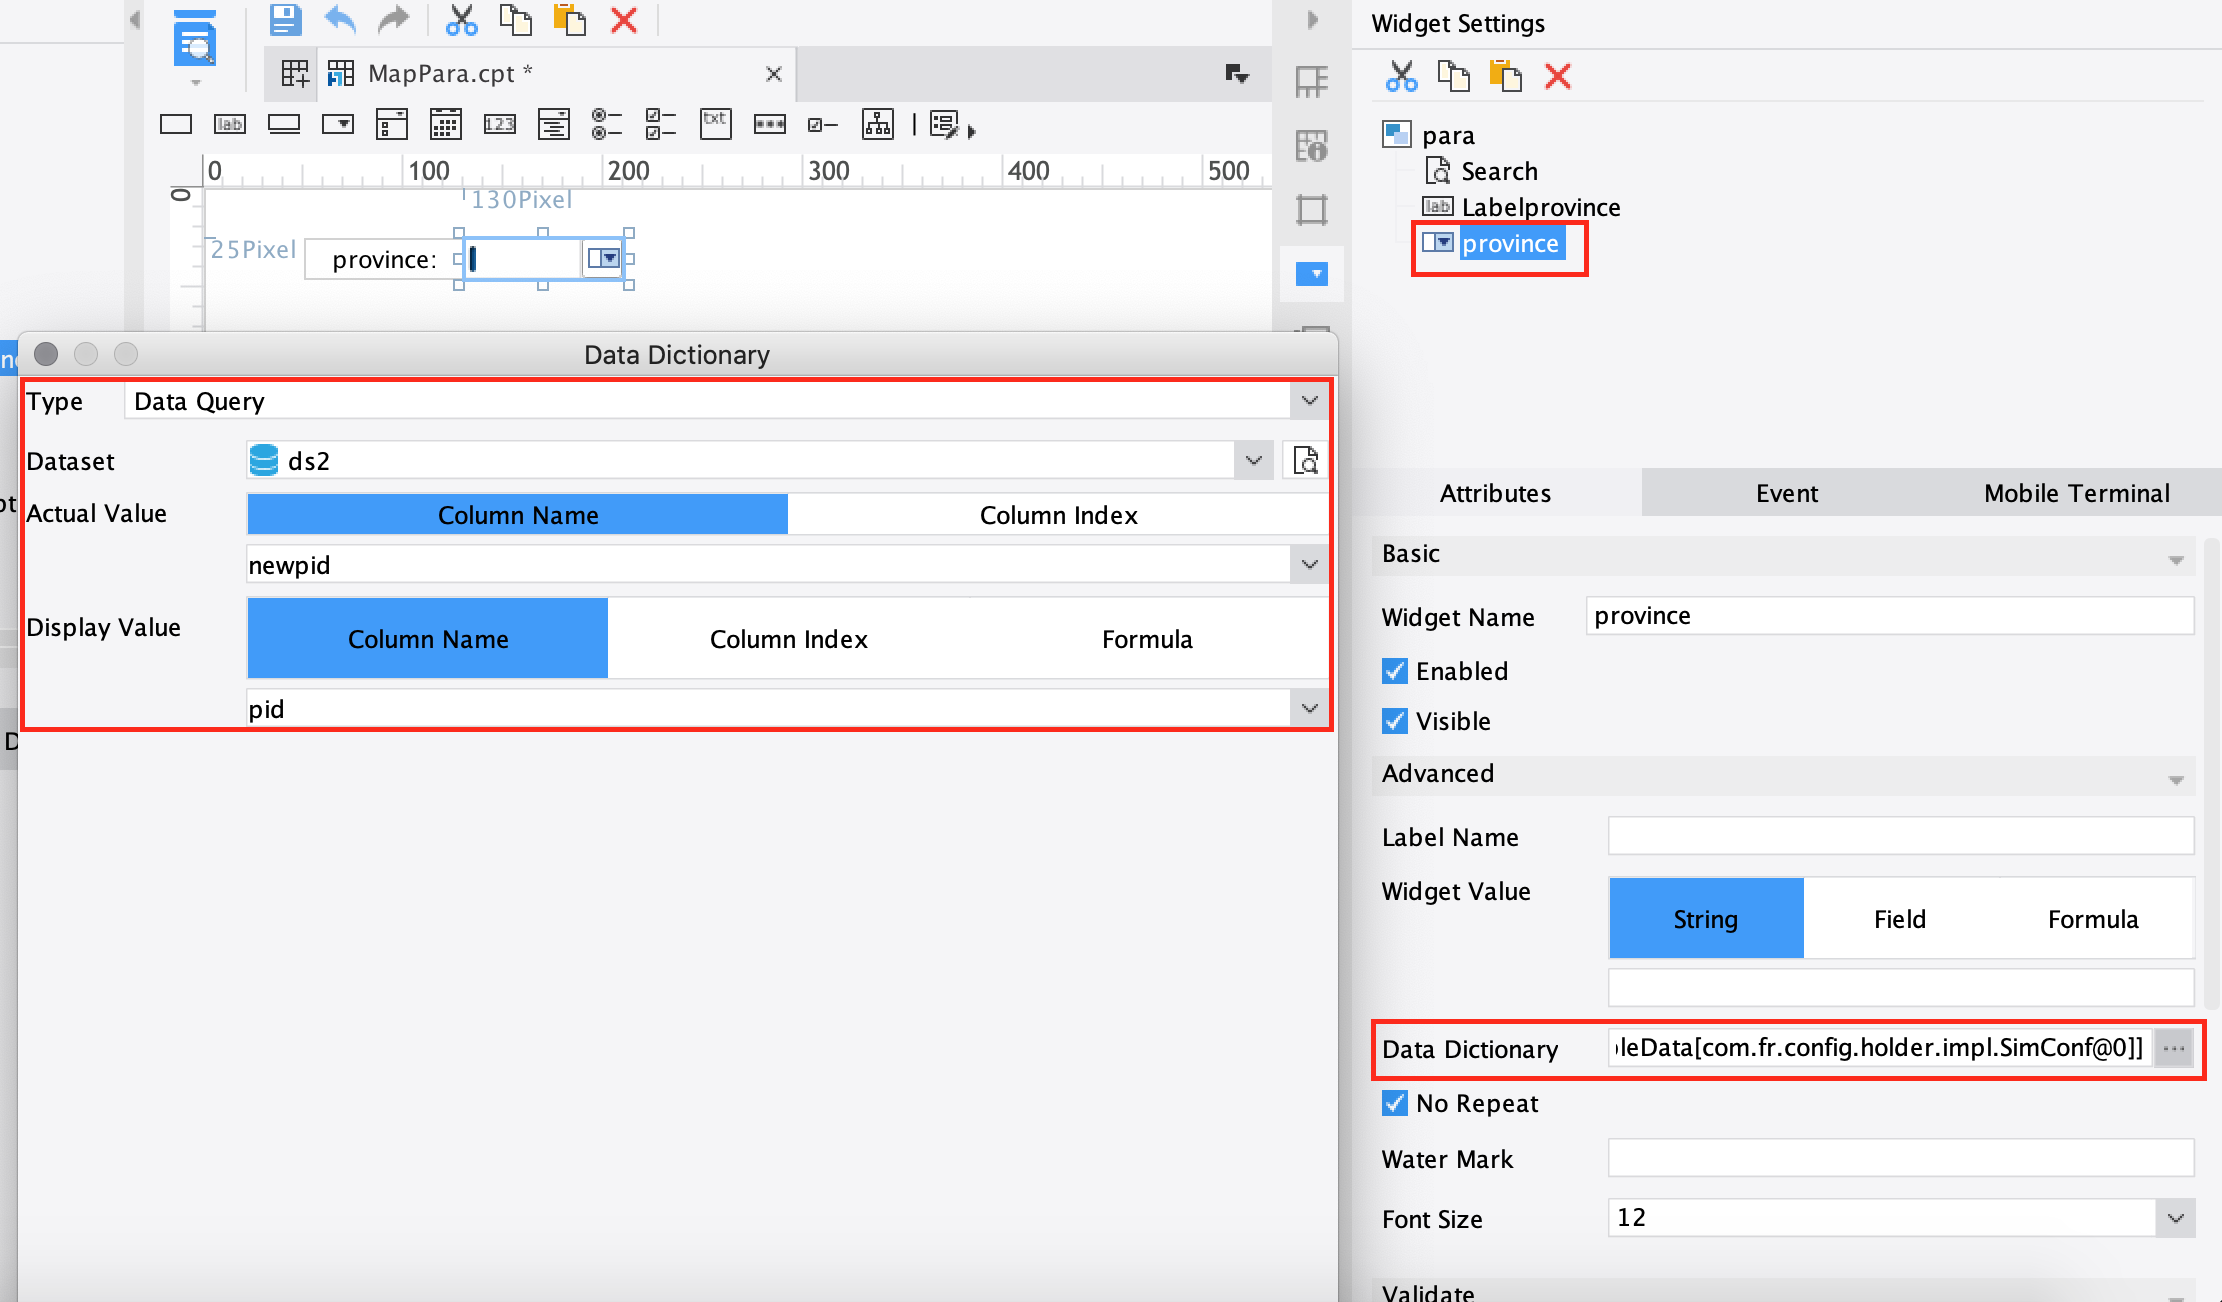Select the radio button group widget icon
Screen dimensions: 2222x1302
606,124
